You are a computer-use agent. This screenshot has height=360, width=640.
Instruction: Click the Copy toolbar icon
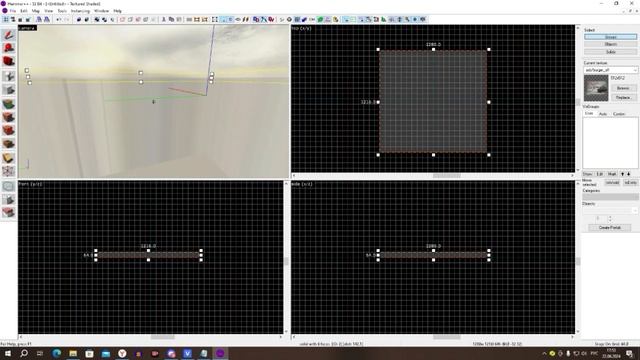point(171,19)
